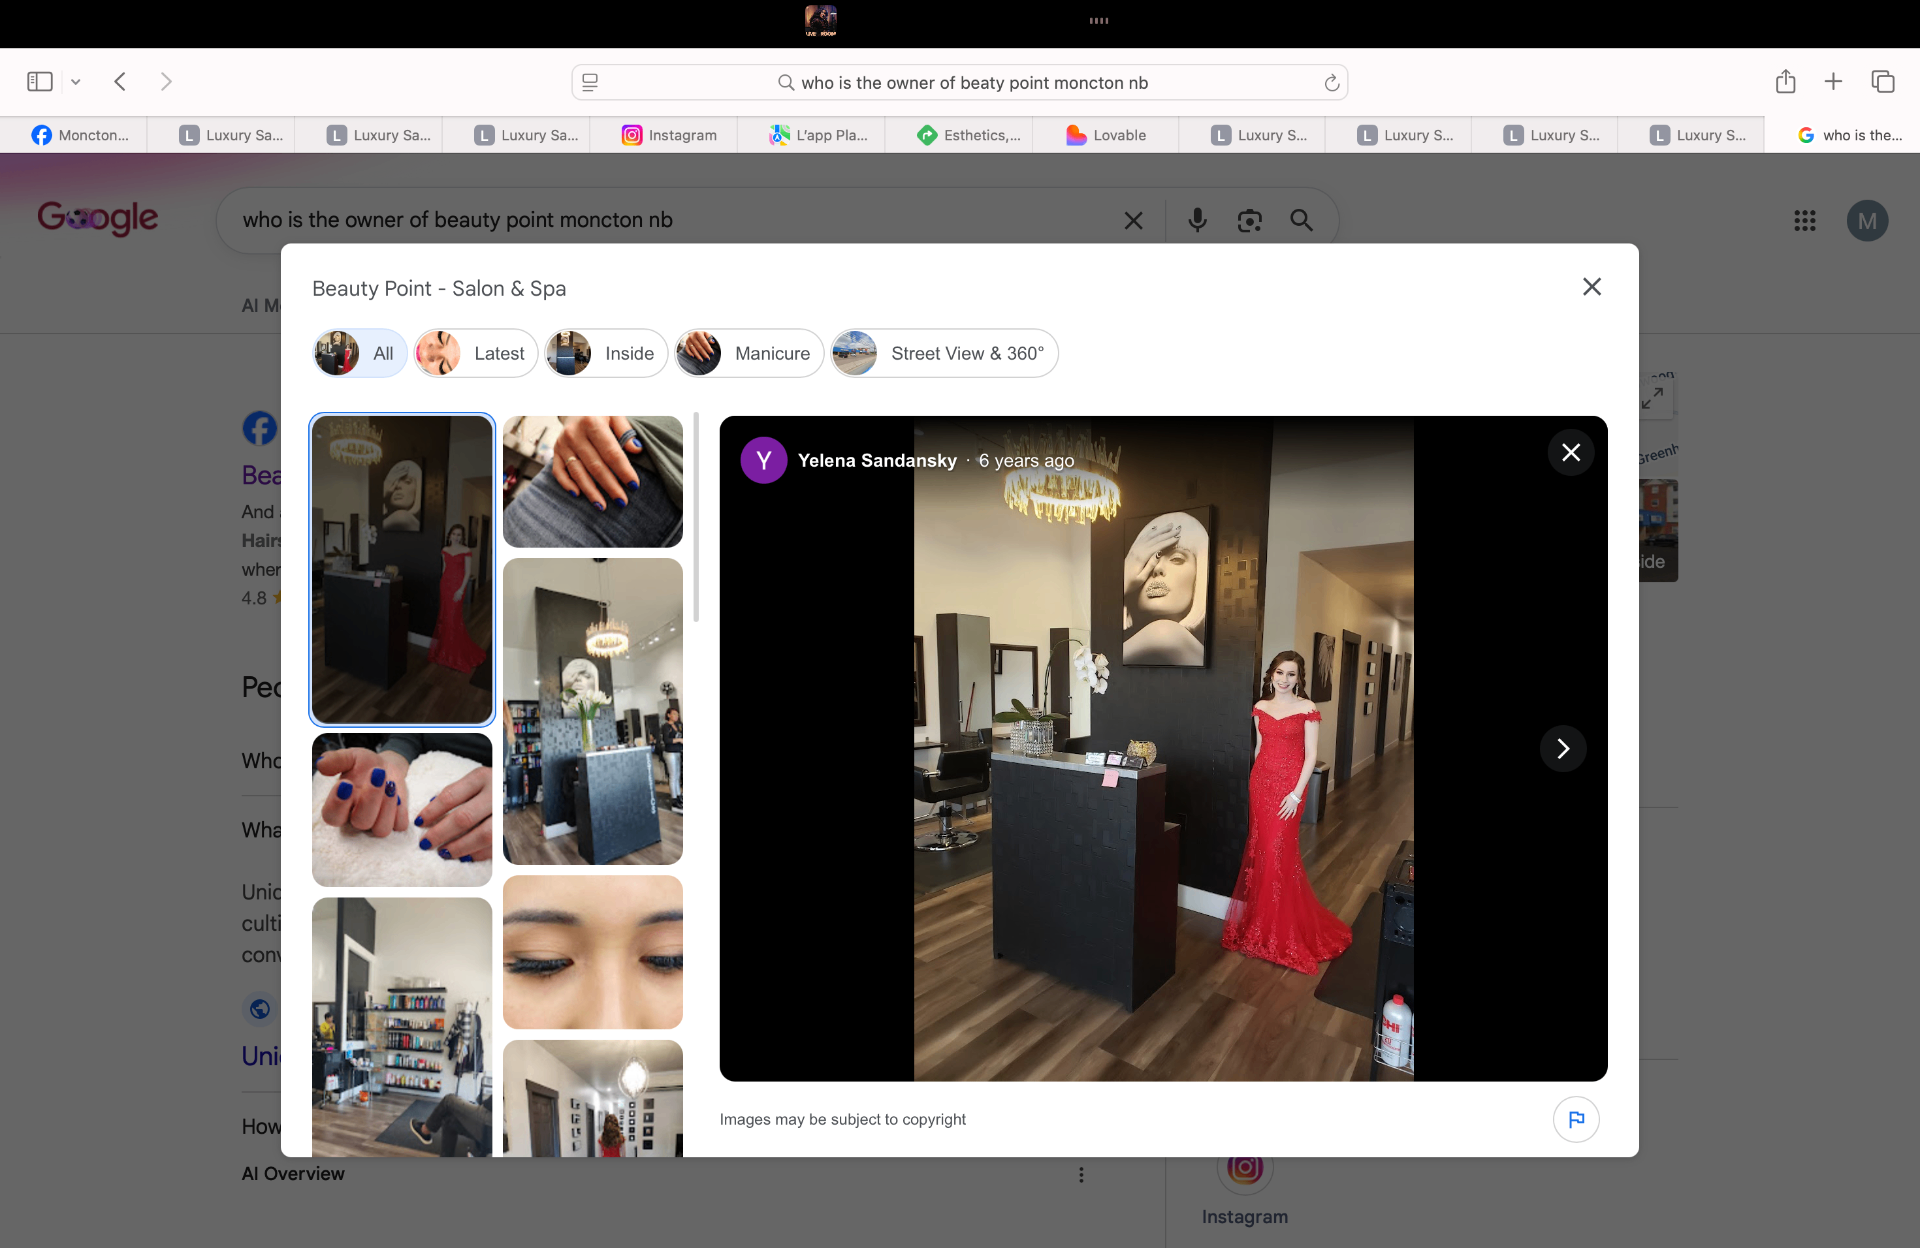The width and height of the screenshot is (1920, 1248).
Task: Open the eyelash close-up thumbnail
Action: point(593,952)
